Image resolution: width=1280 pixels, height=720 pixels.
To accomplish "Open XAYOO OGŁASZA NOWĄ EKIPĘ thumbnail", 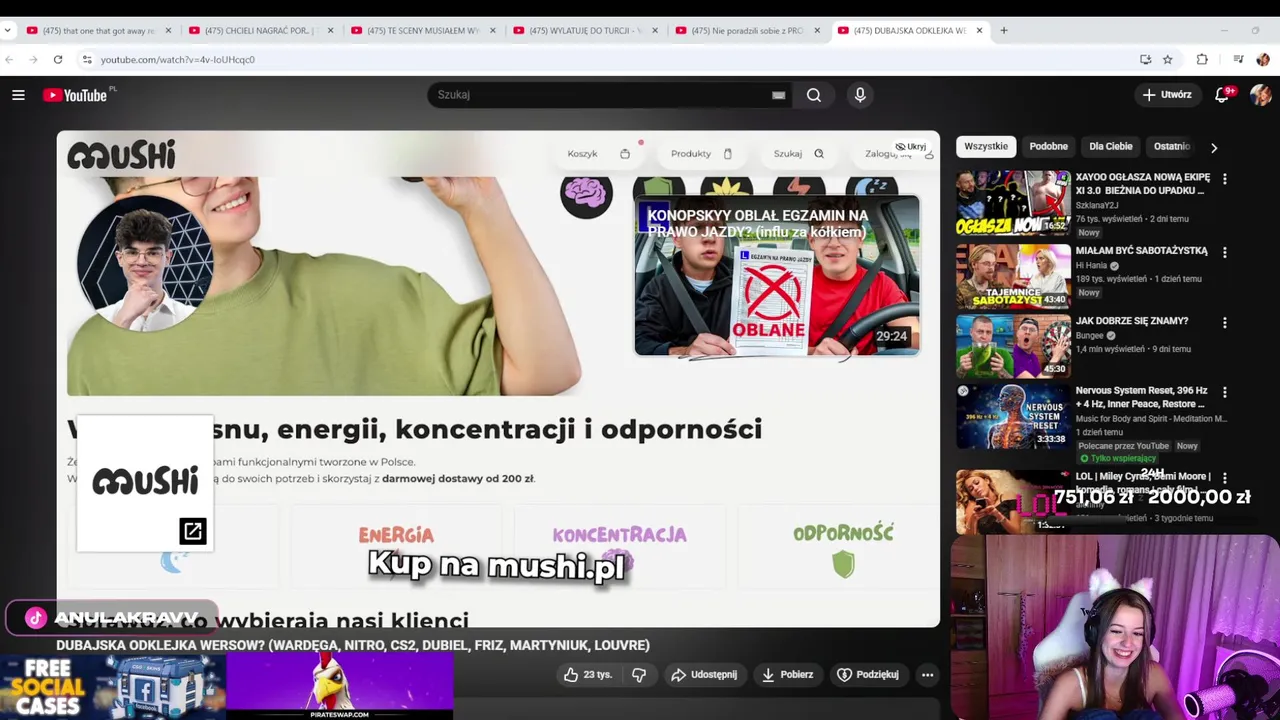I will [x=1012, y=203].
